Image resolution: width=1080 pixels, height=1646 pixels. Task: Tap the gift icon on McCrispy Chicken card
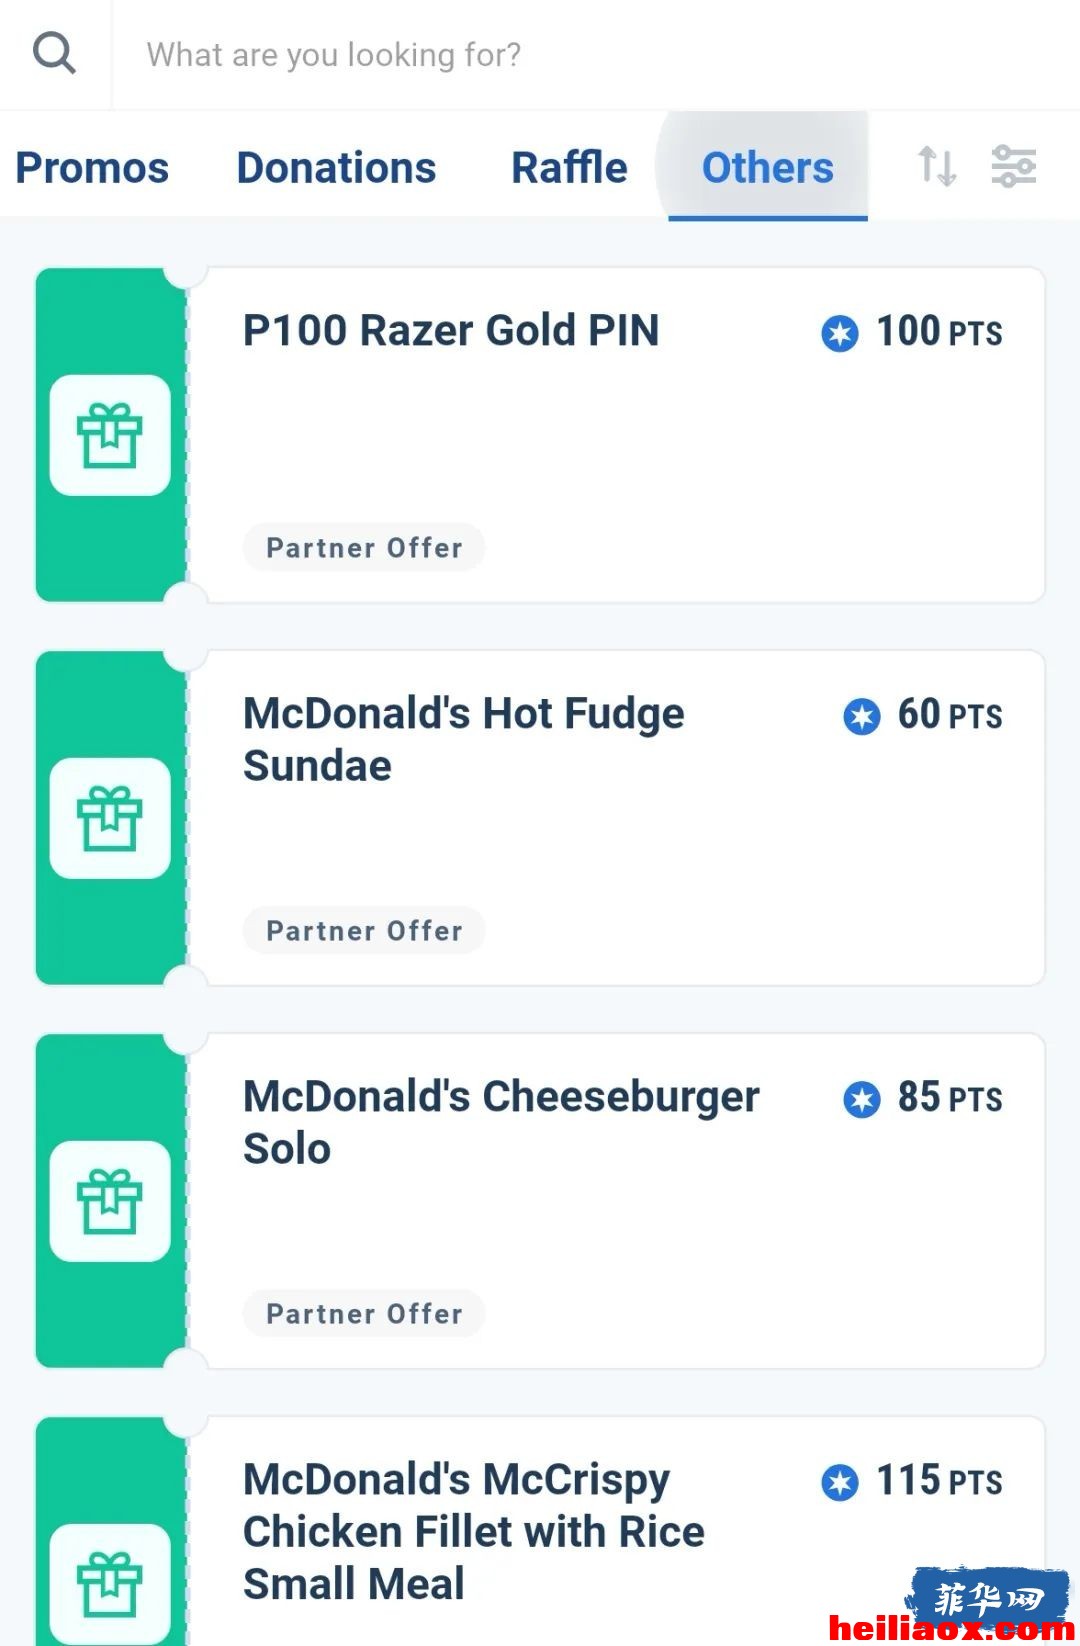point(110,1584)
